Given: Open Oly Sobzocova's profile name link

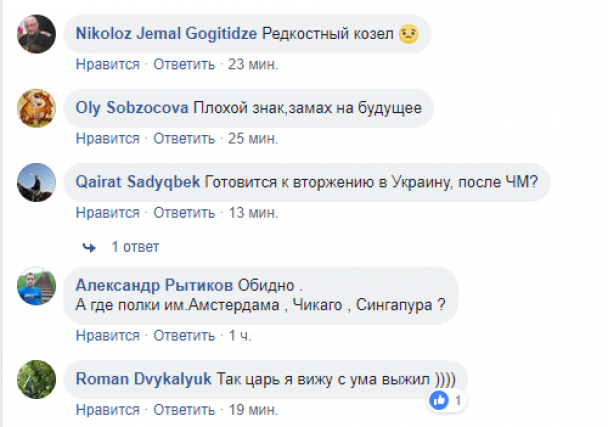Looking at the screenshot, I should click(131, 107).
